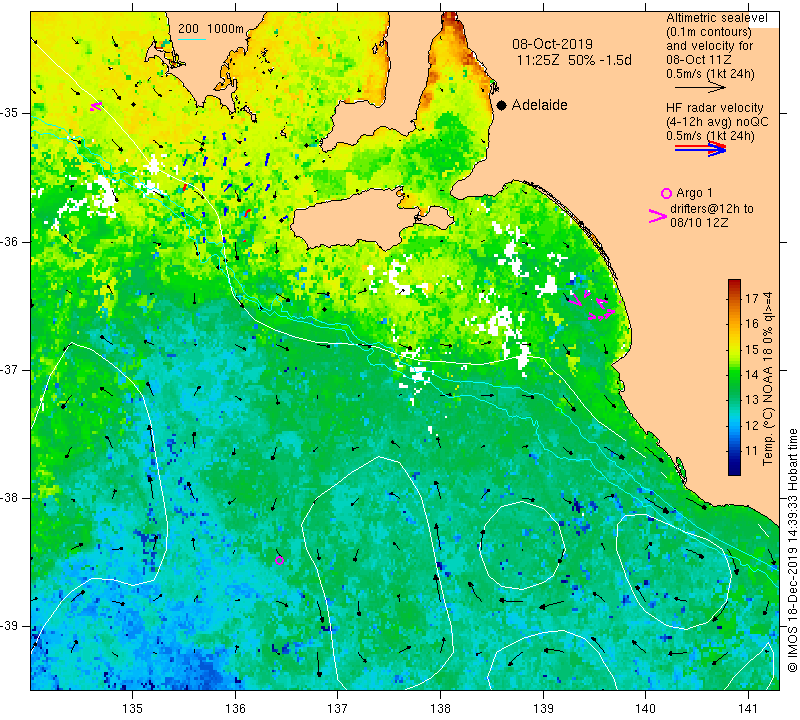Click longitude label 135
Image resolution: width=800 pixels, height=720 pixels.
point(133,709)
